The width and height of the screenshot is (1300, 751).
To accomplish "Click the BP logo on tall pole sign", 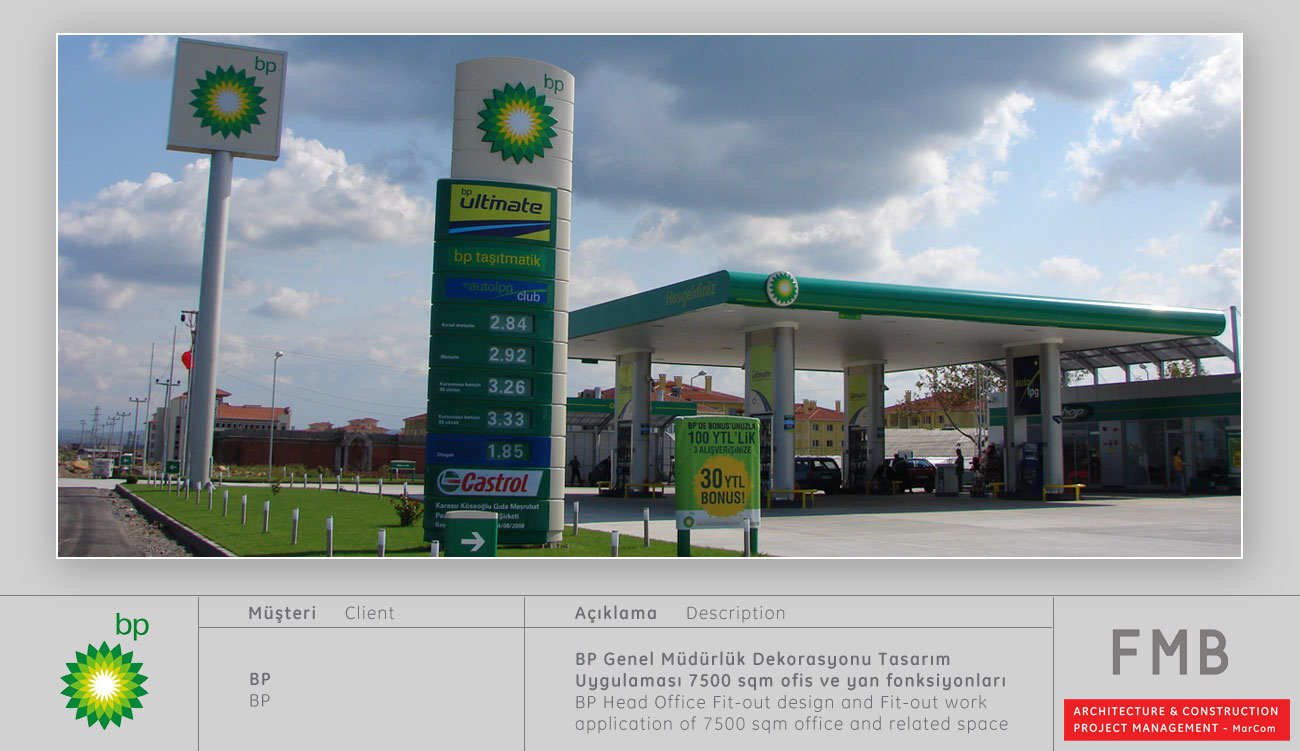I will (x=227, y=100).
